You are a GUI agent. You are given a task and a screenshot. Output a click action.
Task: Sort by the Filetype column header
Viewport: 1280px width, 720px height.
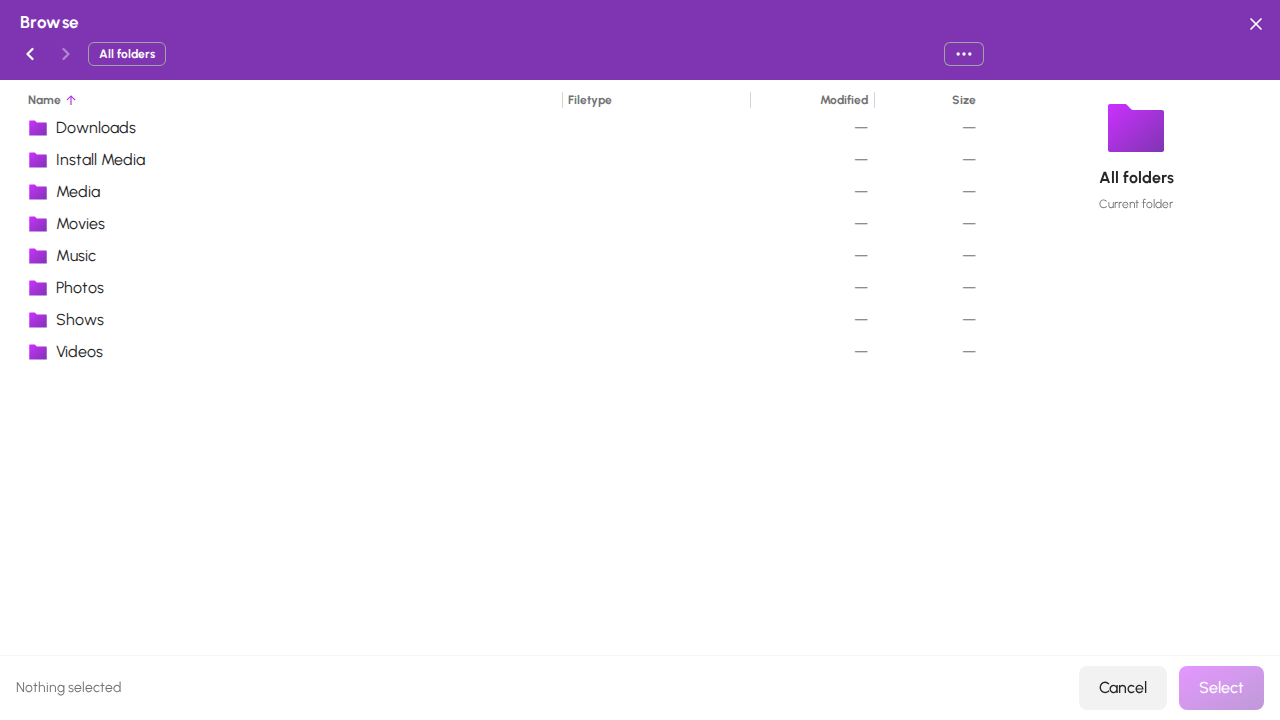(x=590, y=100)
